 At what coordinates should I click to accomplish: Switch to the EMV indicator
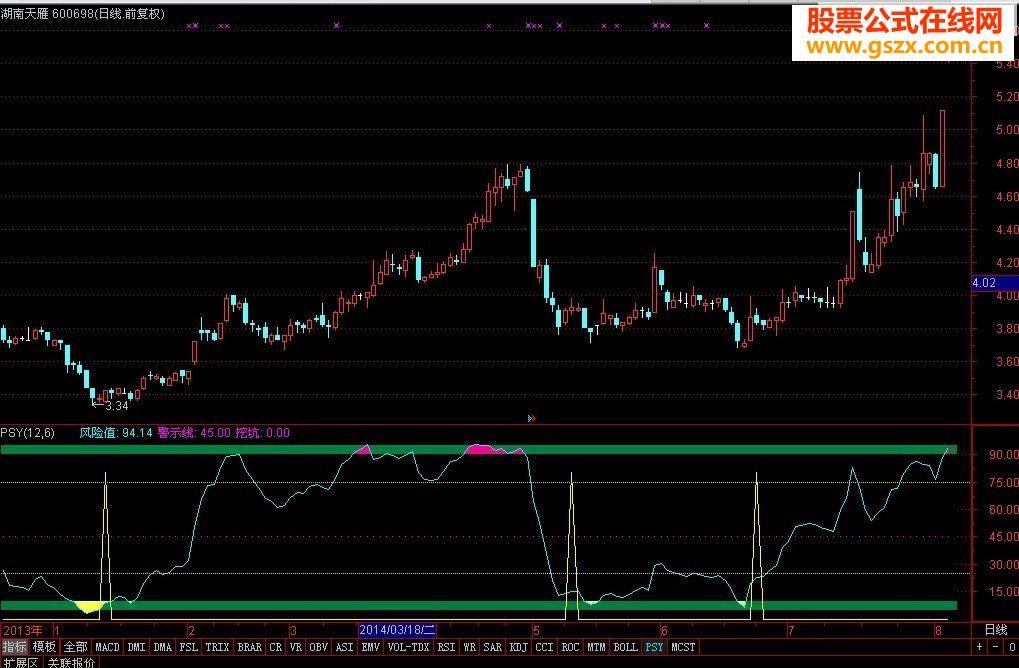(x=370, y=647)
